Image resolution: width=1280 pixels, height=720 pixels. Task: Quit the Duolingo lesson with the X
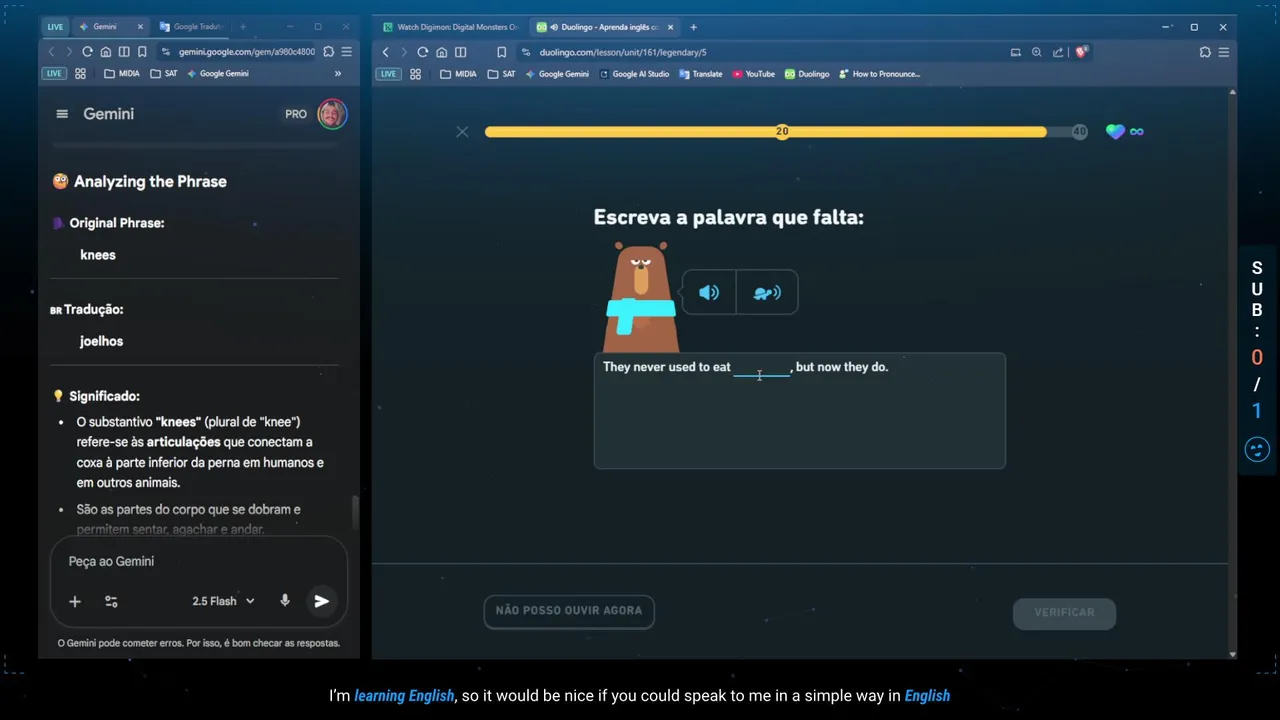tap(462, 132)
